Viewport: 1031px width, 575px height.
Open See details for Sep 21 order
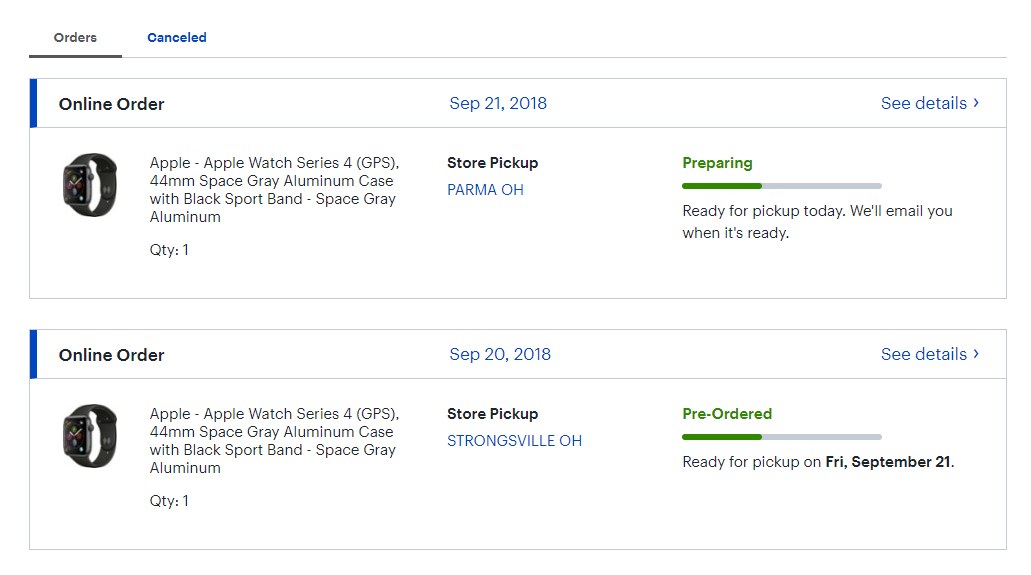pos(929,103)
